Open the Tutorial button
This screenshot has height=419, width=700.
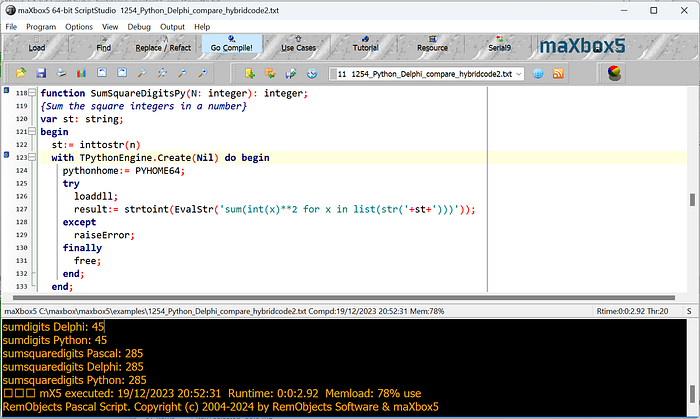(365, 45)
